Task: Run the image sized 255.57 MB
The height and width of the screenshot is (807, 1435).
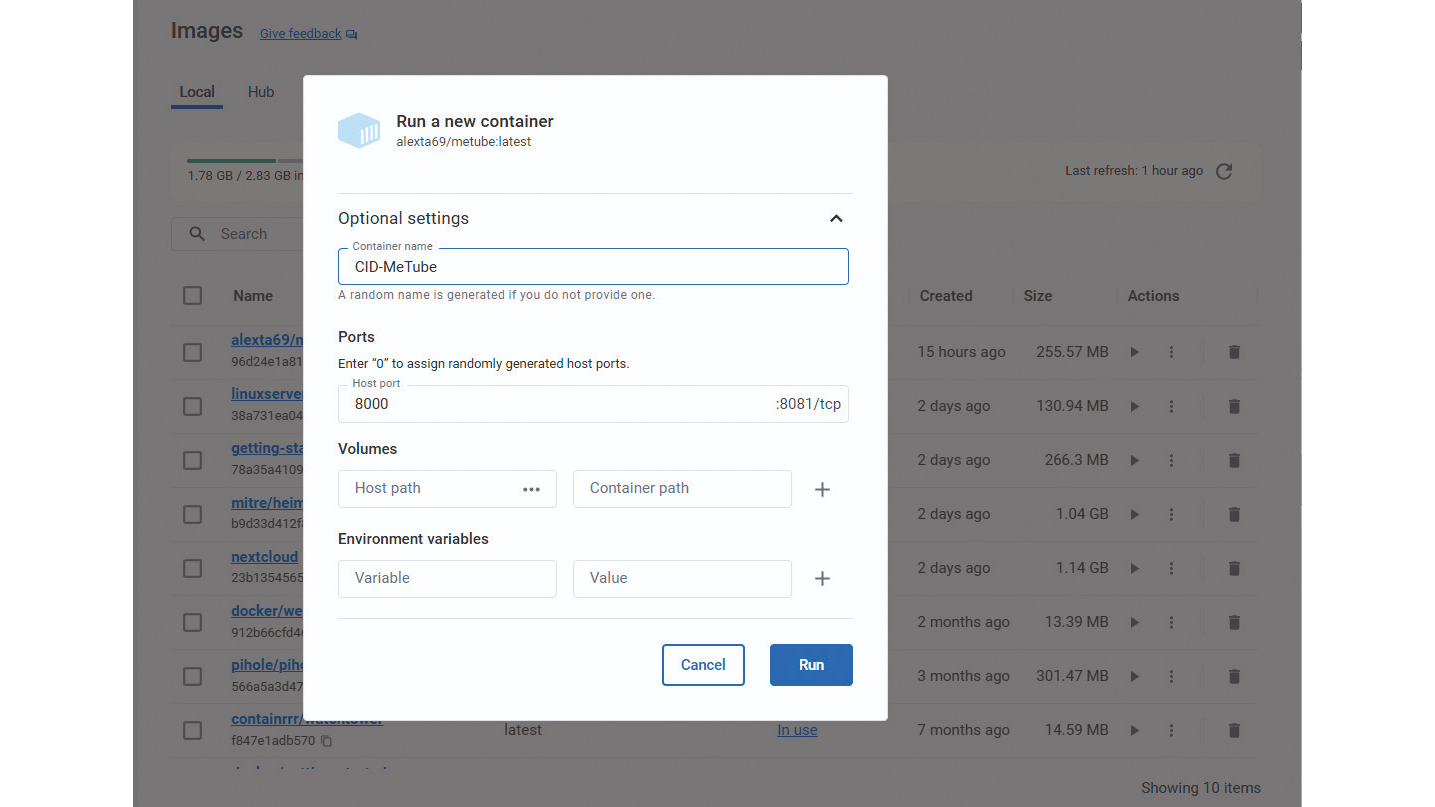Action: (x=1135, y=352)
